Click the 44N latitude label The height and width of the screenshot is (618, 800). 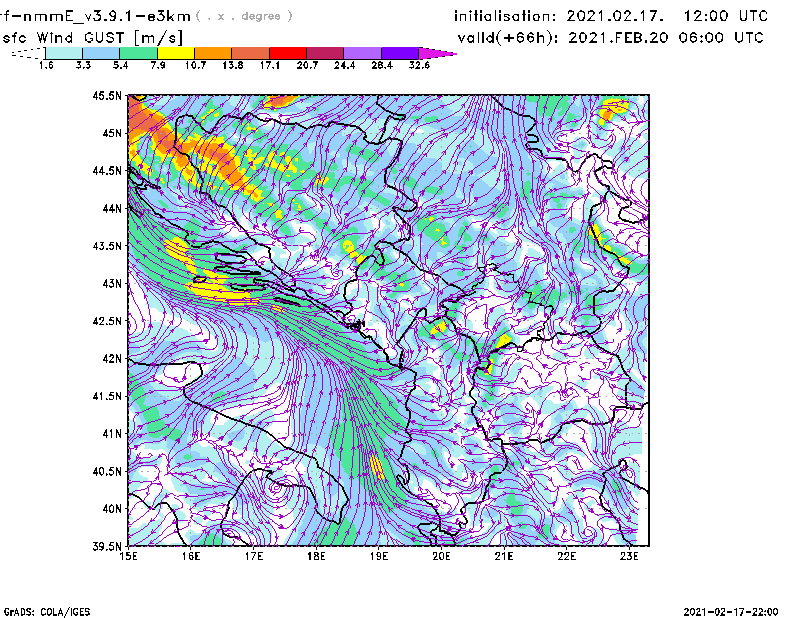112,208
